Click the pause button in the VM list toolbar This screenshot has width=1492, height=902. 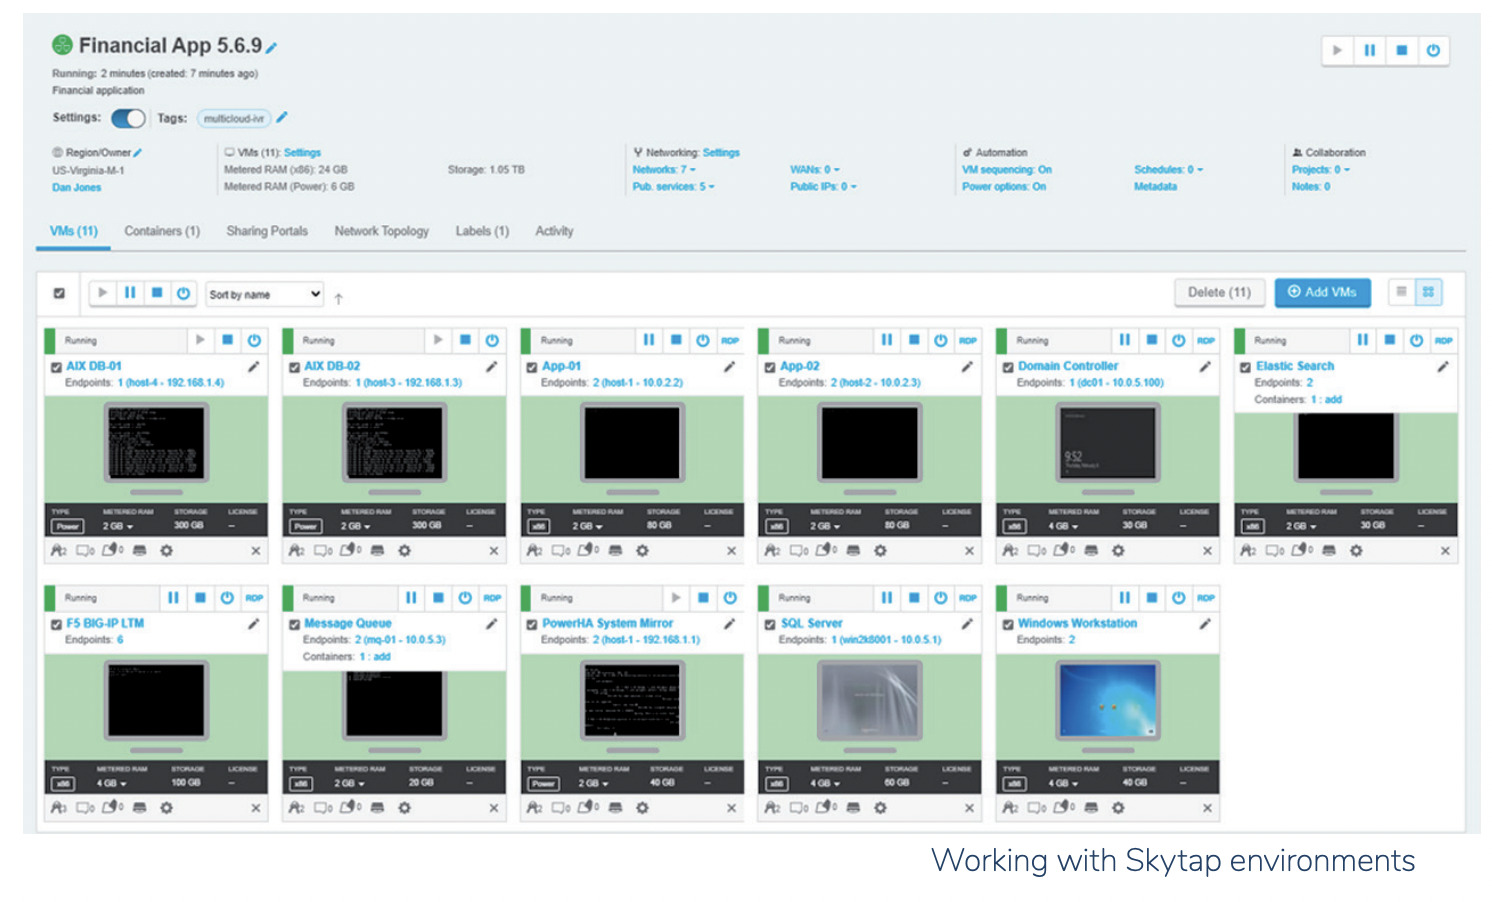point(130,293)
